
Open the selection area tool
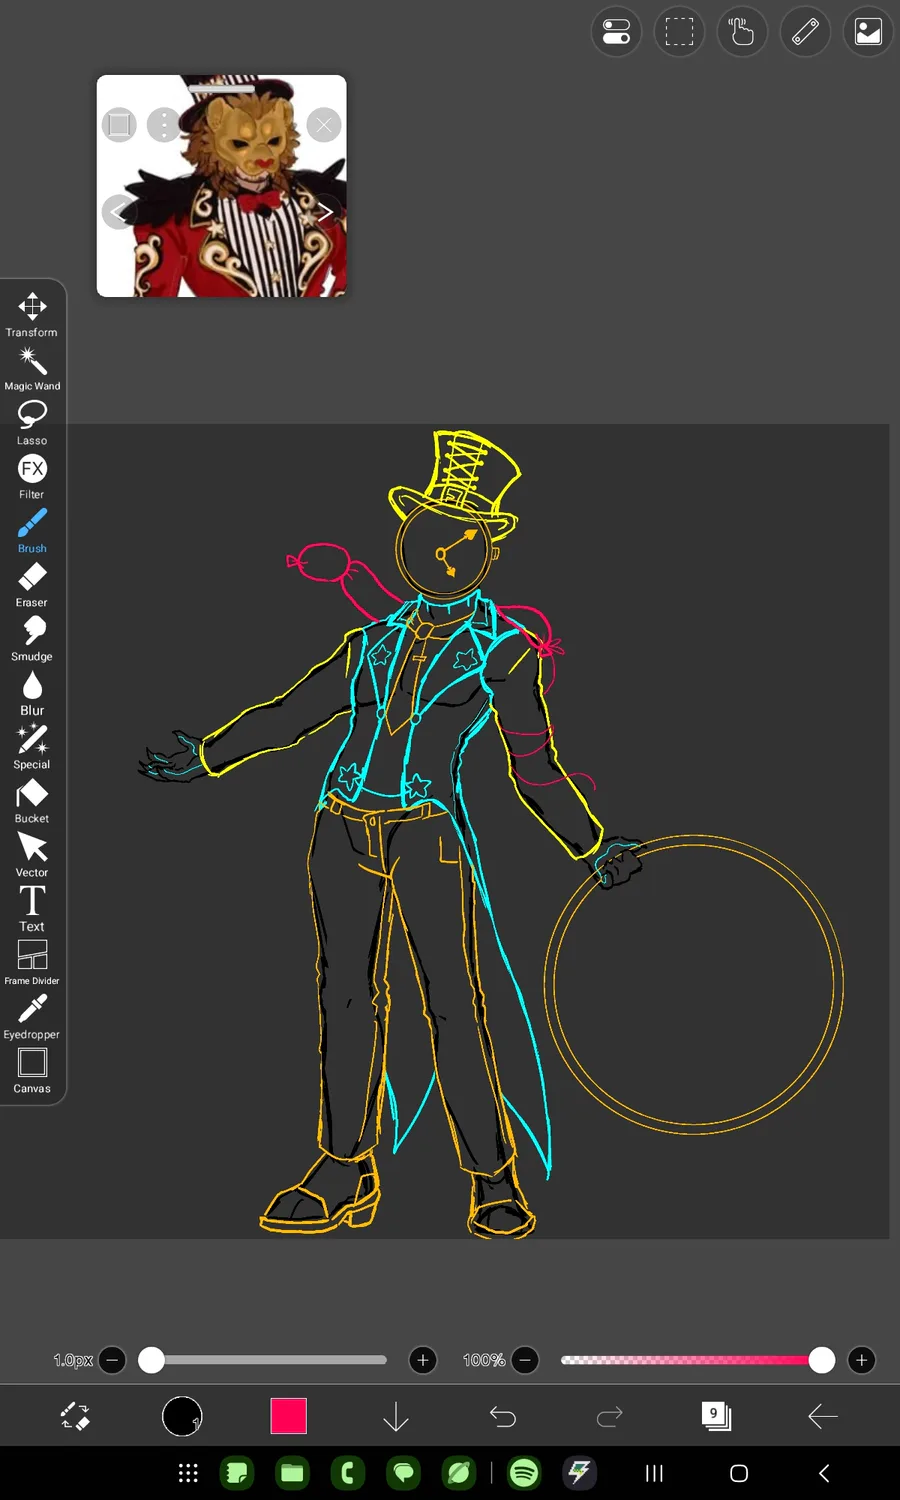click(x=679, y=32)
